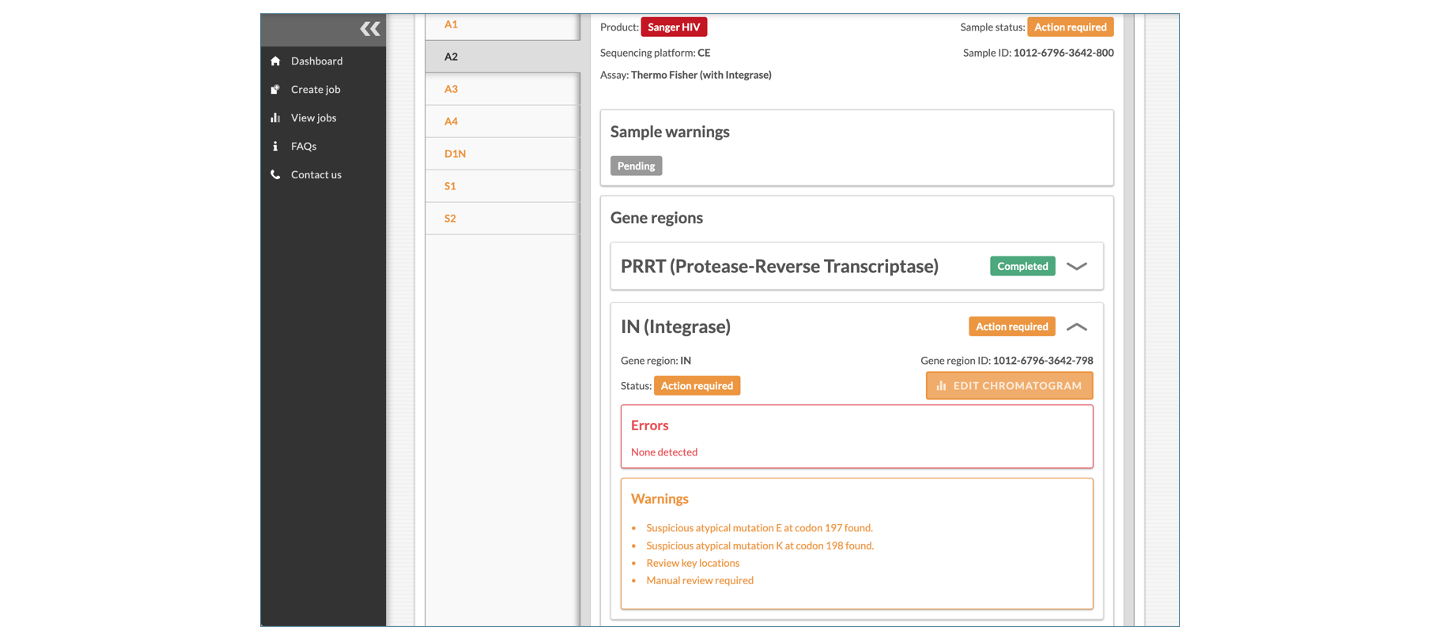The image size is (1440, 640).
Task: Click chromatogram icon on Edit Chromatogram button
Action: click(x=941, y=386)
